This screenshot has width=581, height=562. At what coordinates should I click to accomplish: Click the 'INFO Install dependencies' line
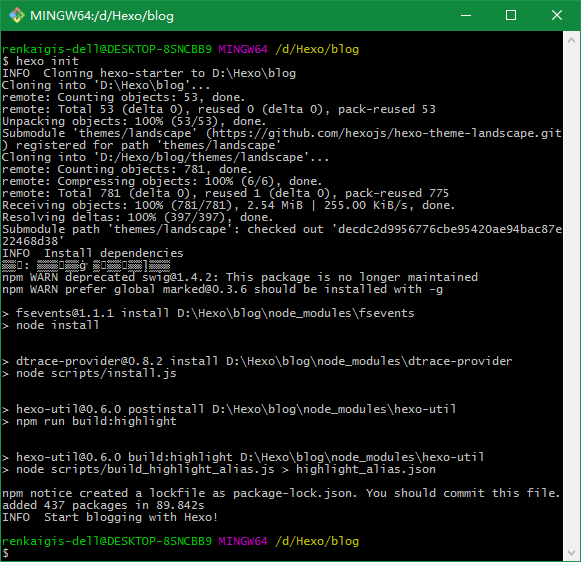point(93,253)
